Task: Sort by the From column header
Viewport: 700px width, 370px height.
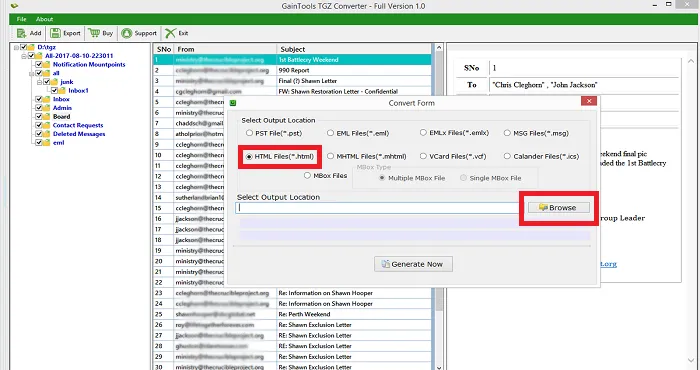Action: click(225, 49)
